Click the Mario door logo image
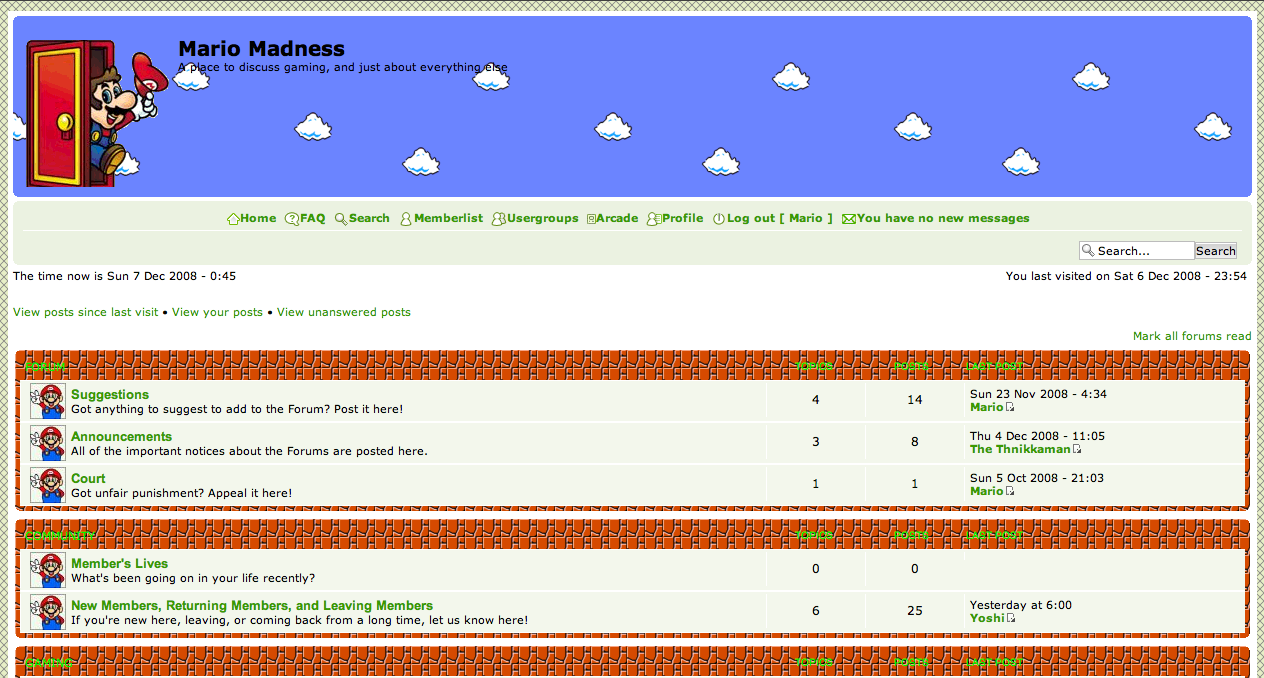Viewport: 1264px width, 678px height. [95, 112]
